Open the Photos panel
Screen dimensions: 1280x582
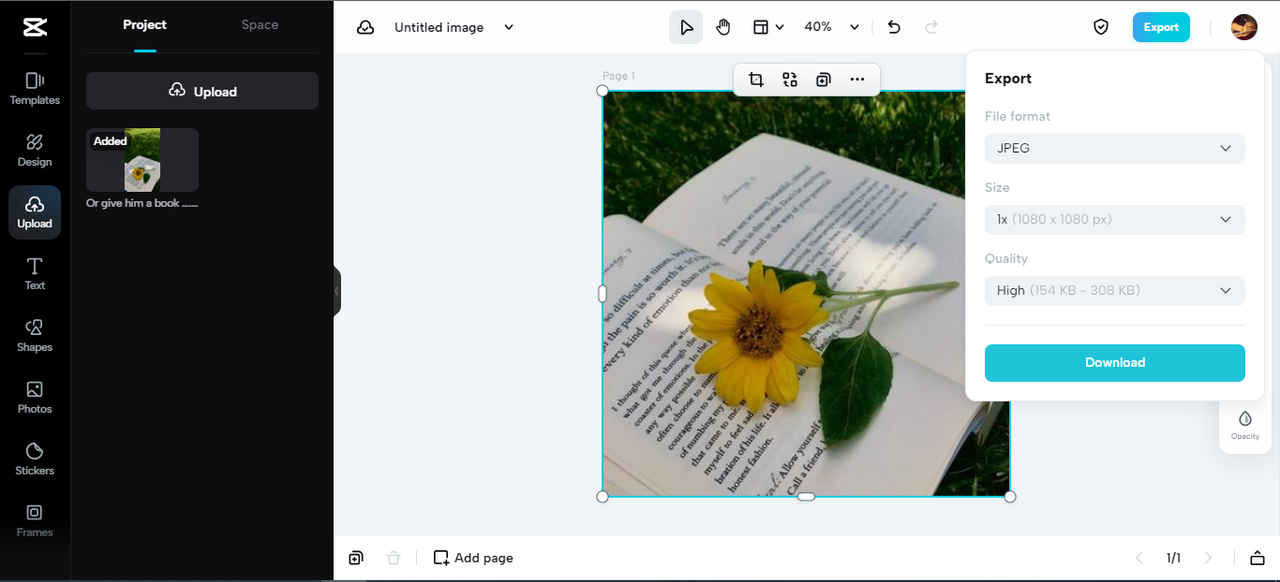[x=34, y=397]
